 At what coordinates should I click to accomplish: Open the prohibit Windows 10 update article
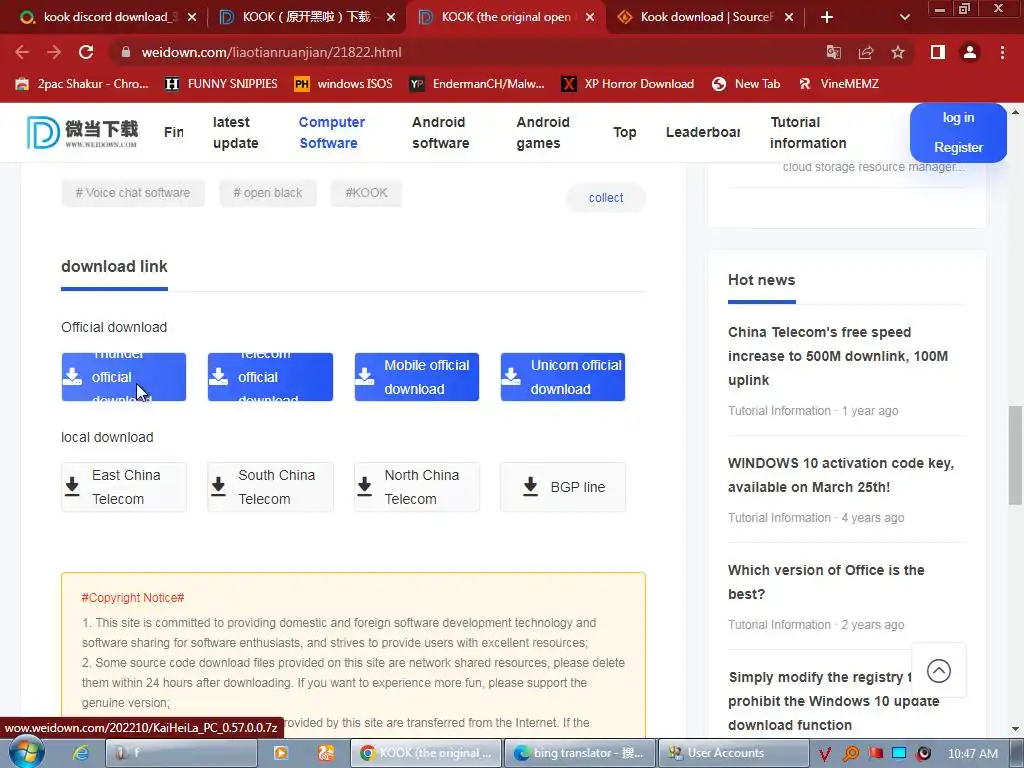[833, 701]
